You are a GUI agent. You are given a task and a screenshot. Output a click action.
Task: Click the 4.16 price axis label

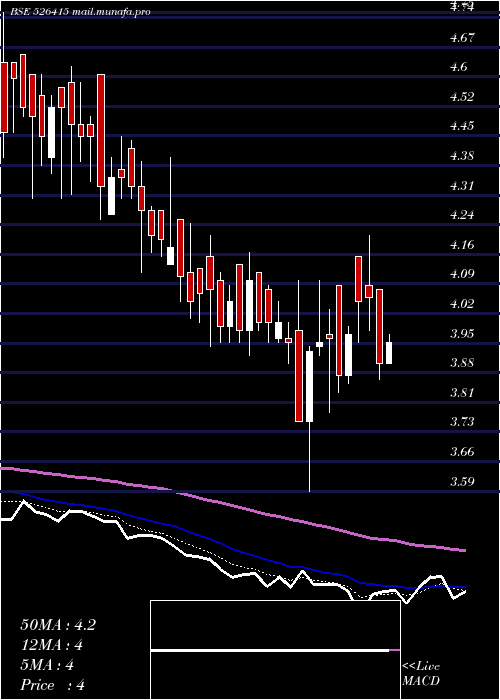coord(464,245)
